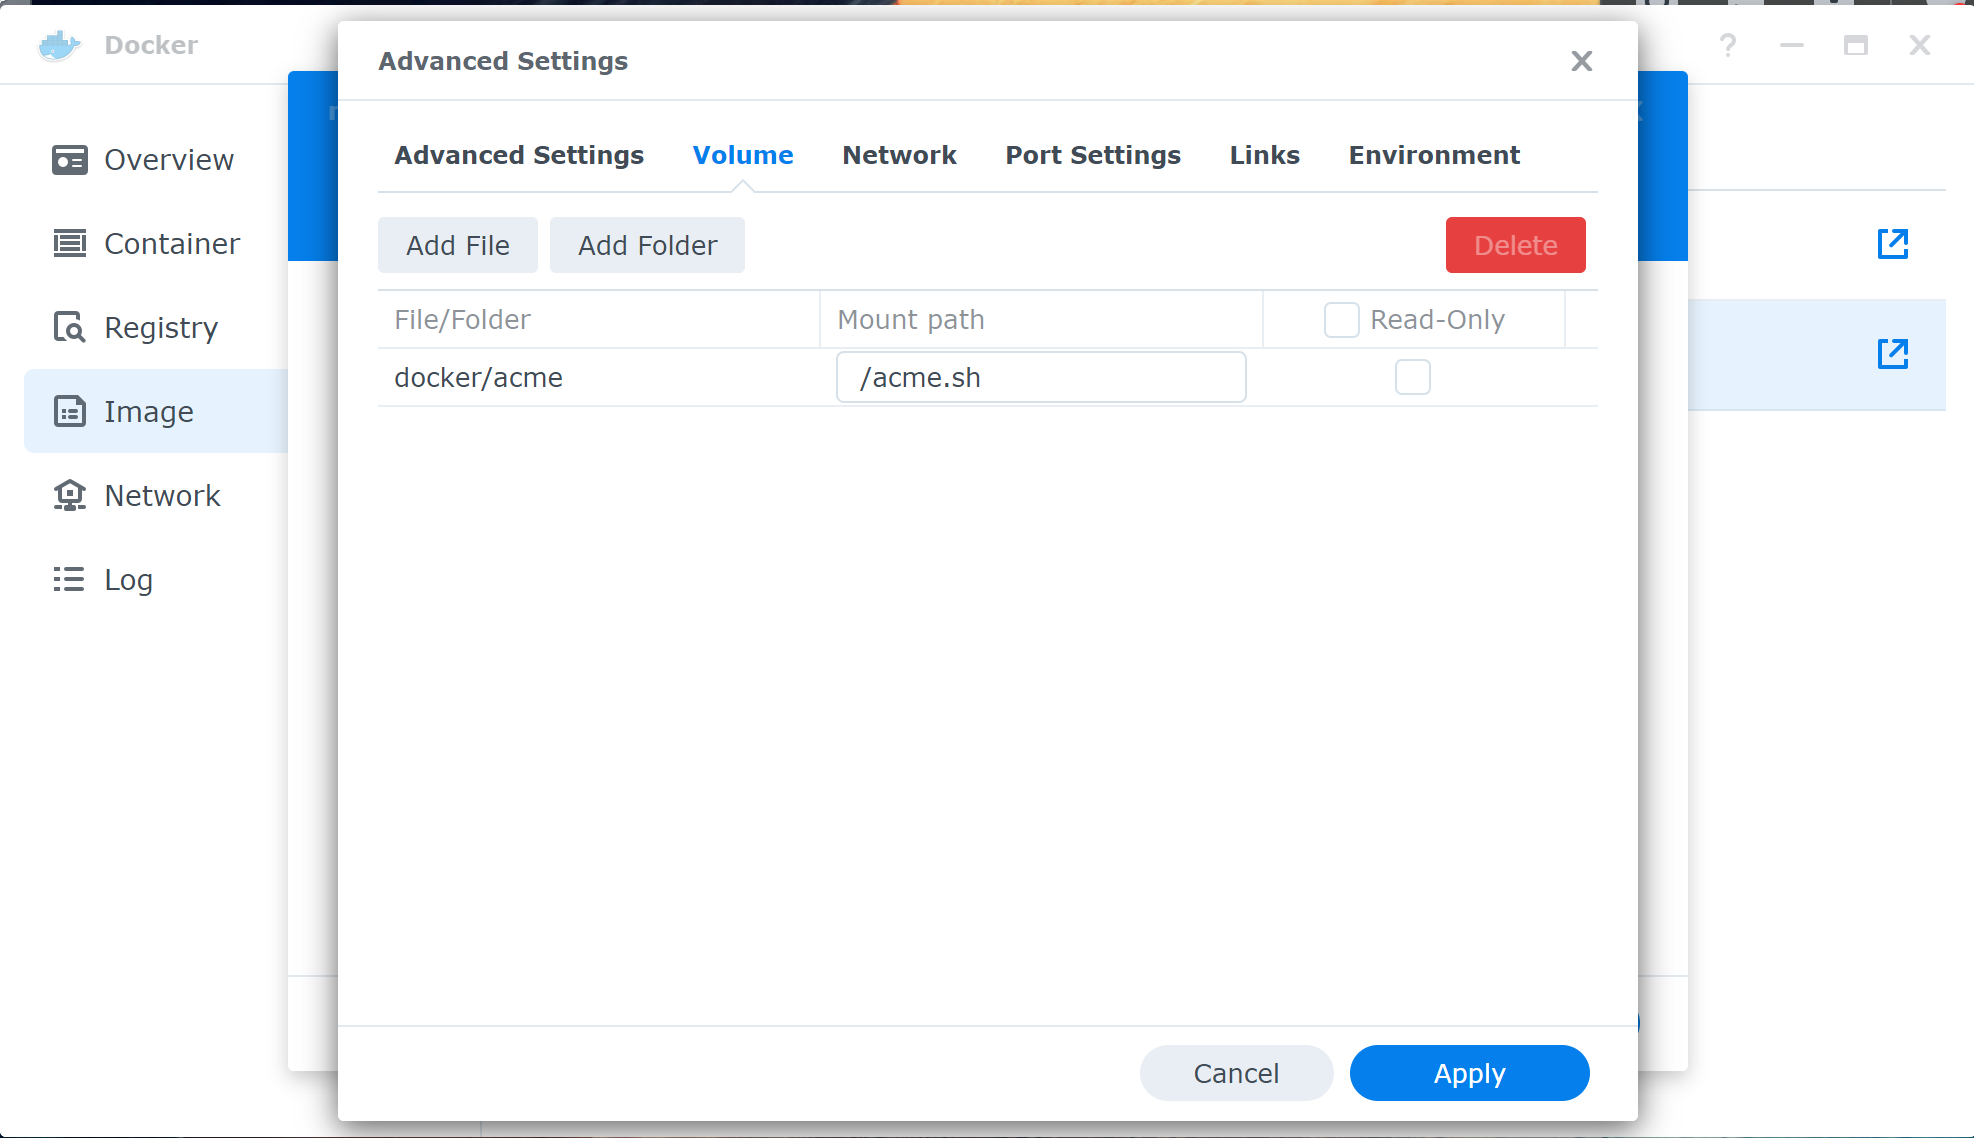Open the upper external link icon
The height and width of the screenshot is (1138, 1974).
pos(1892,244)
